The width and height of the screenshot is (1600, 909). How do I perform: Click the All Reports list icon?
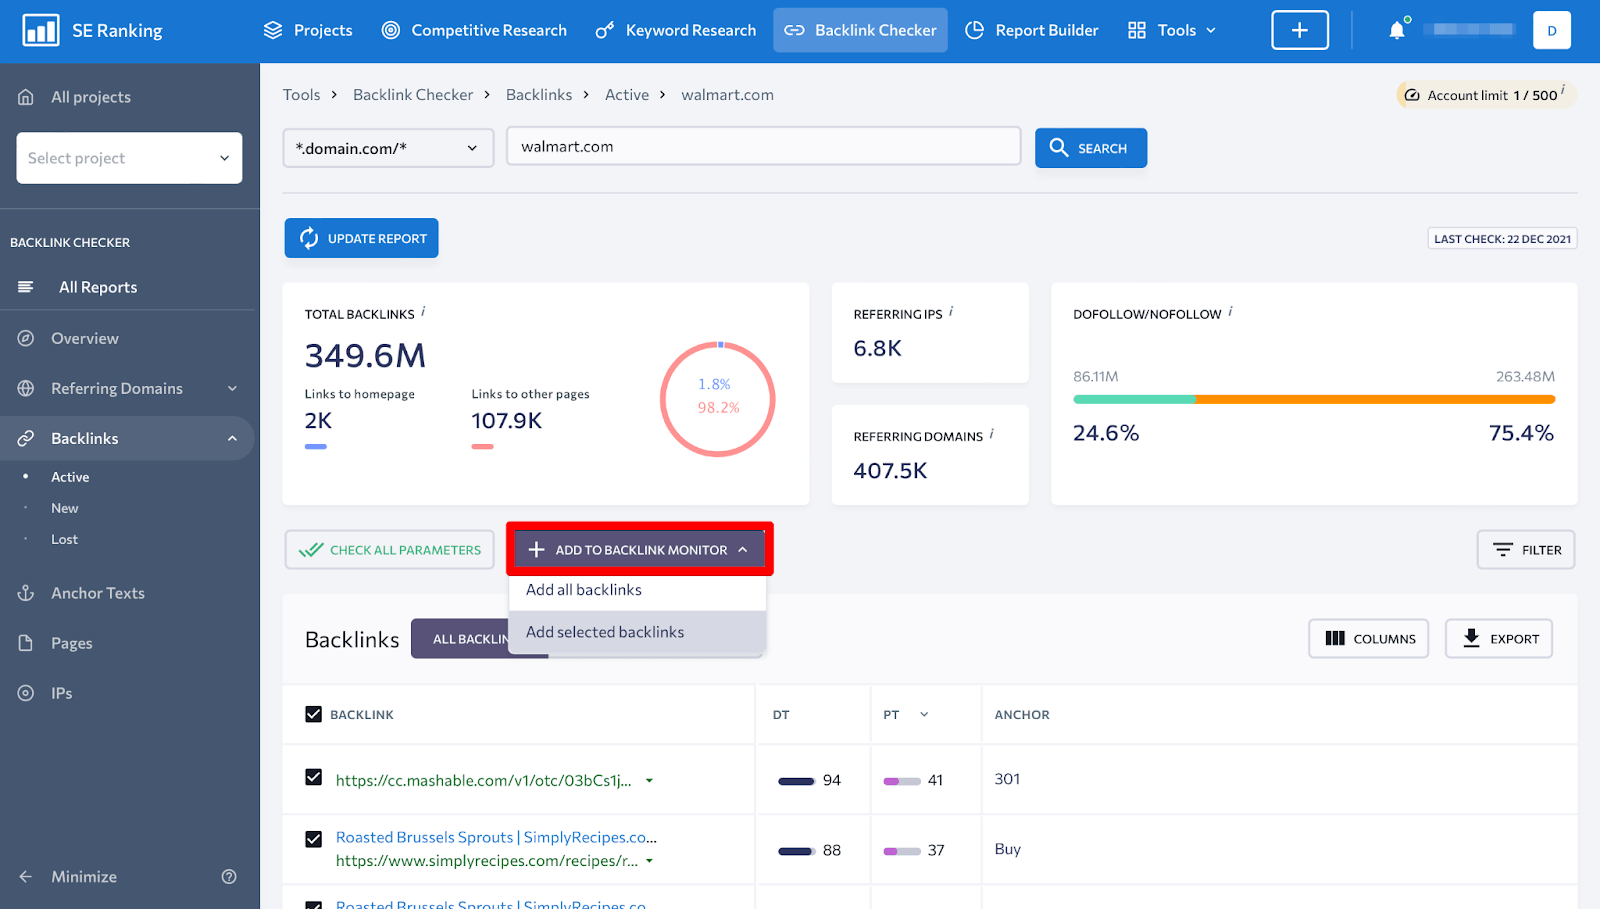click(26, 287)
